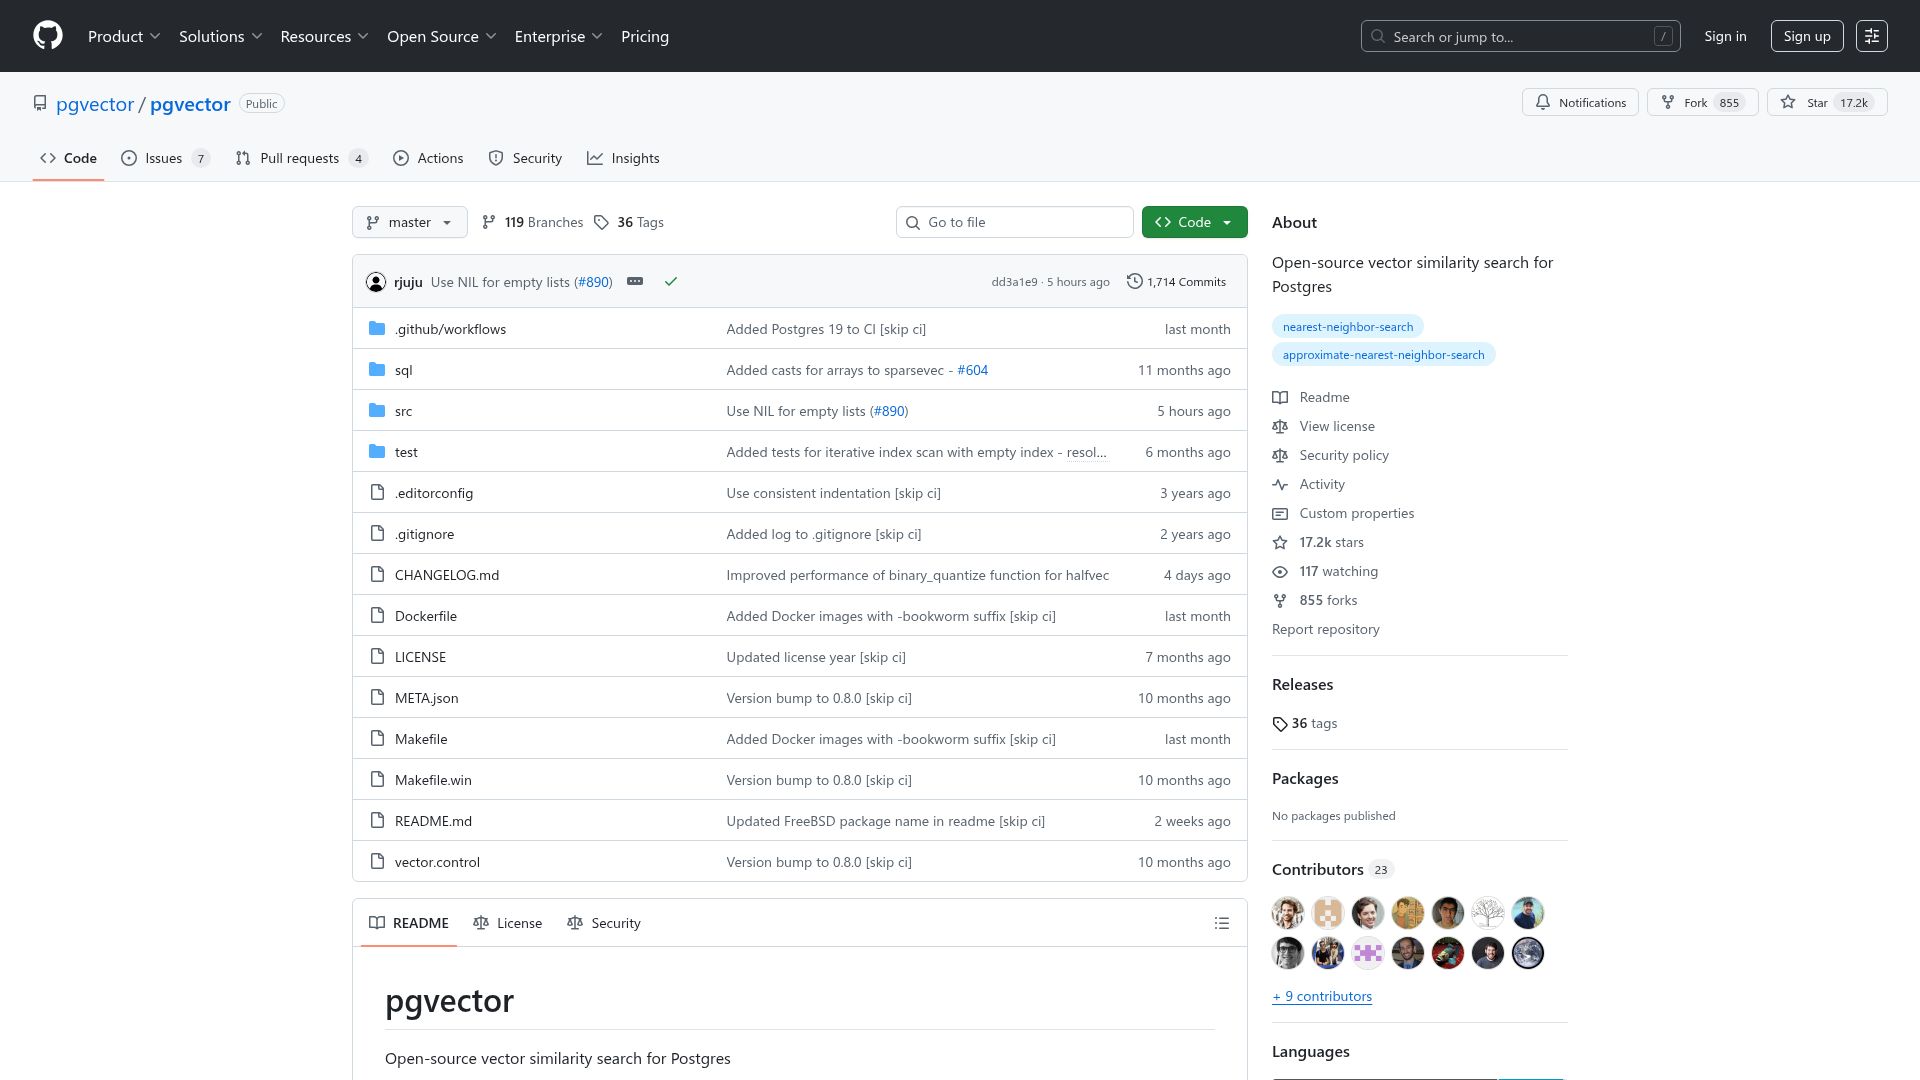Switch to the Insights tab
Image resolution: width=1920 pixels, height=1080 pixels.
click(623, 158)
